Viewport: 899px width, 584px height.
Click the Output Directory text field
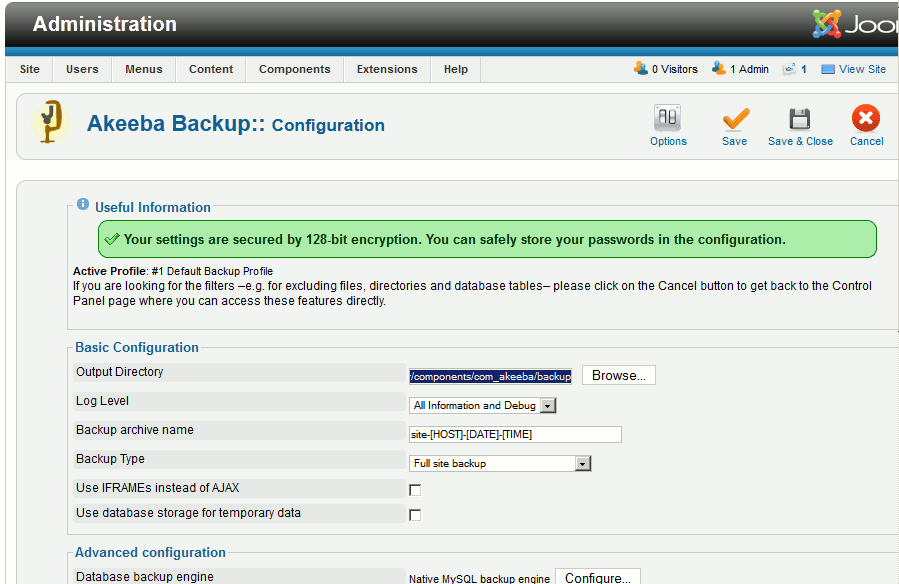tap(490, 376)
